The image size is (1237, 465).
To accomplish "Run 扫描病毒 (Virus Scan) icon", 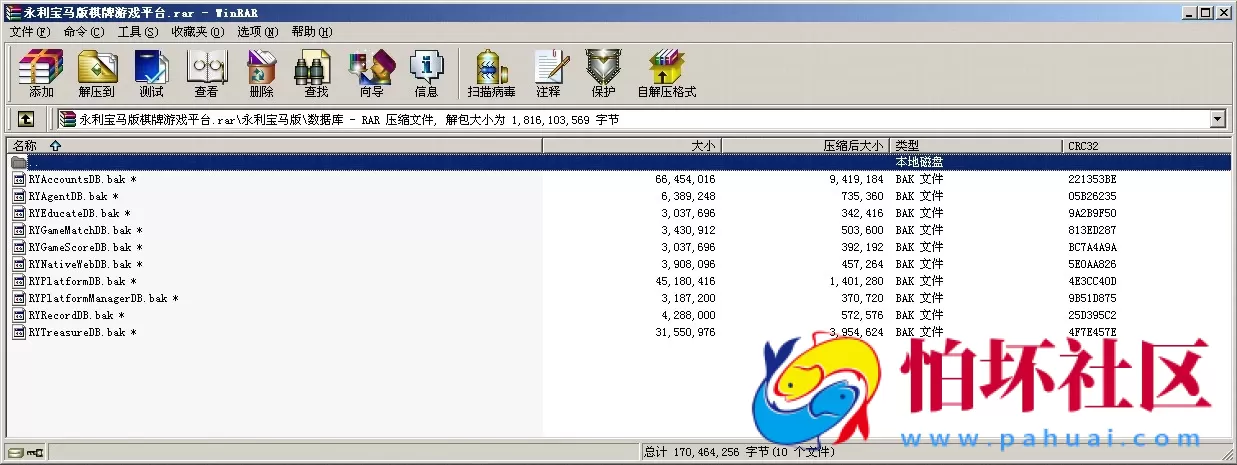I will click(x=491, y=73).
